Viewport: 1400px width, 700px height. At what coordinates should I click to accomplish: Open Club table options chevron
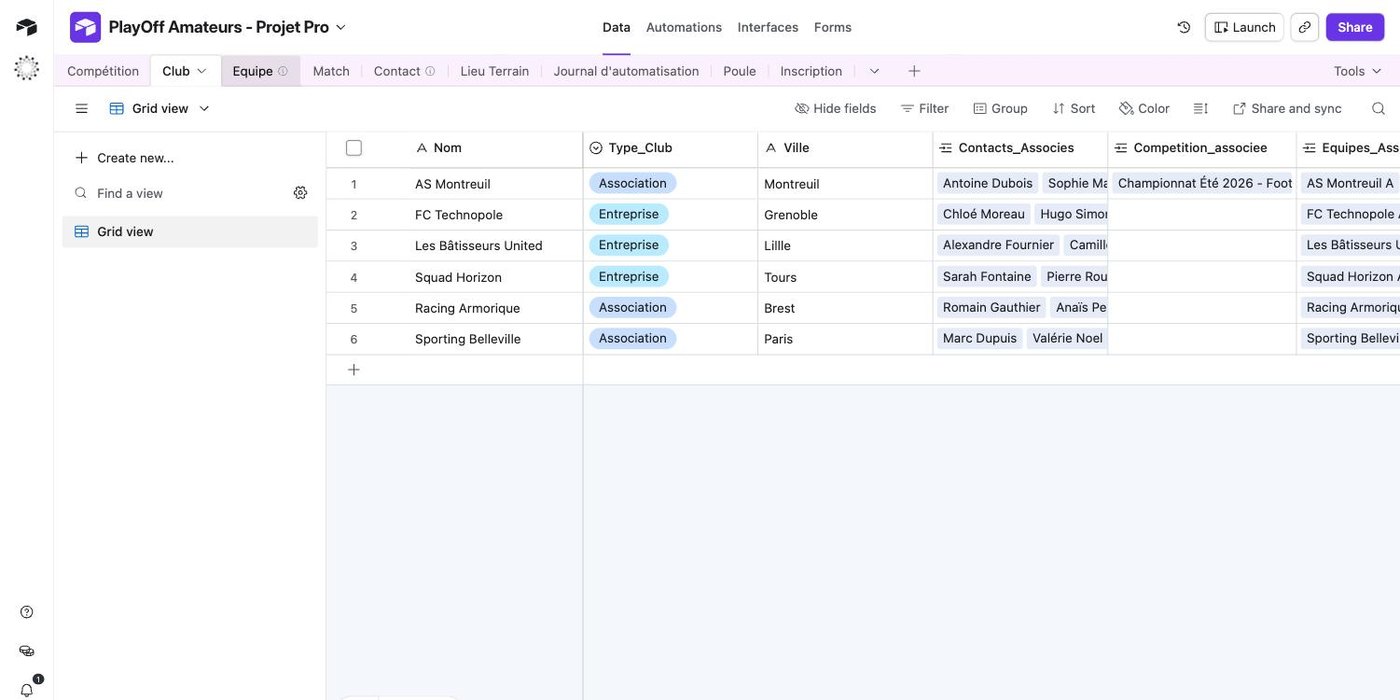pos(201,71)
